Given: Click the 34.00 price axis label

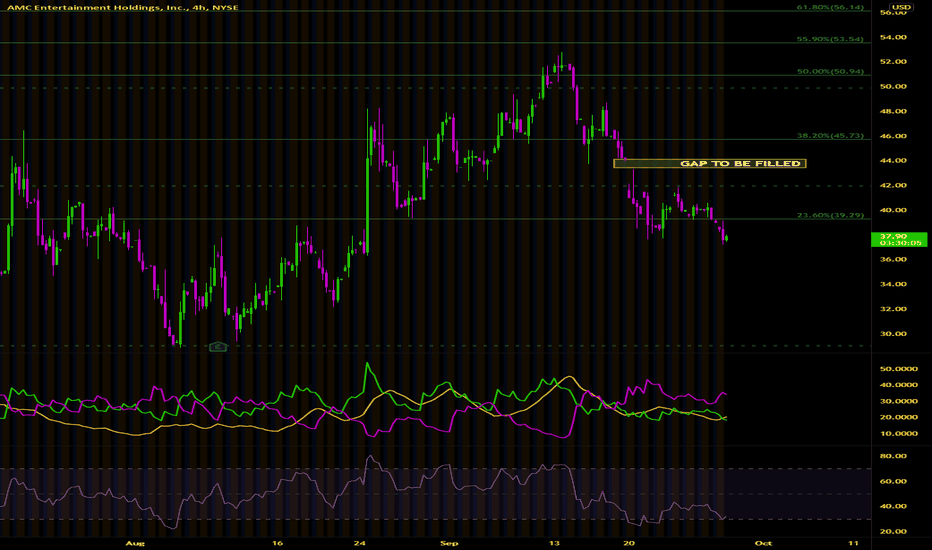Looking at the screenshot, I should click(893, 284).
